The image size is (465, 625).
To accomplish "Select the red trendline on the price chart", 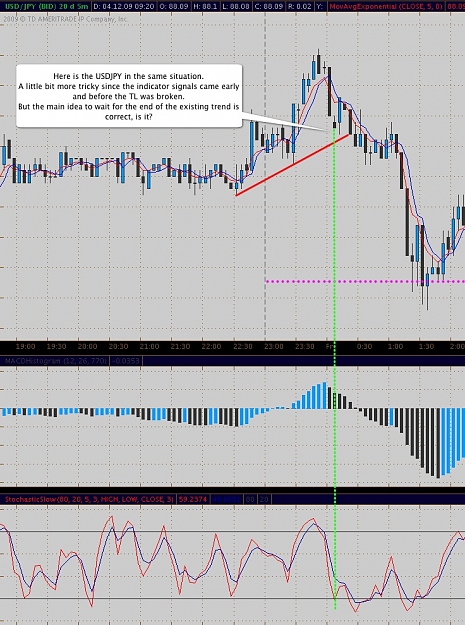I will click(292, 165).
